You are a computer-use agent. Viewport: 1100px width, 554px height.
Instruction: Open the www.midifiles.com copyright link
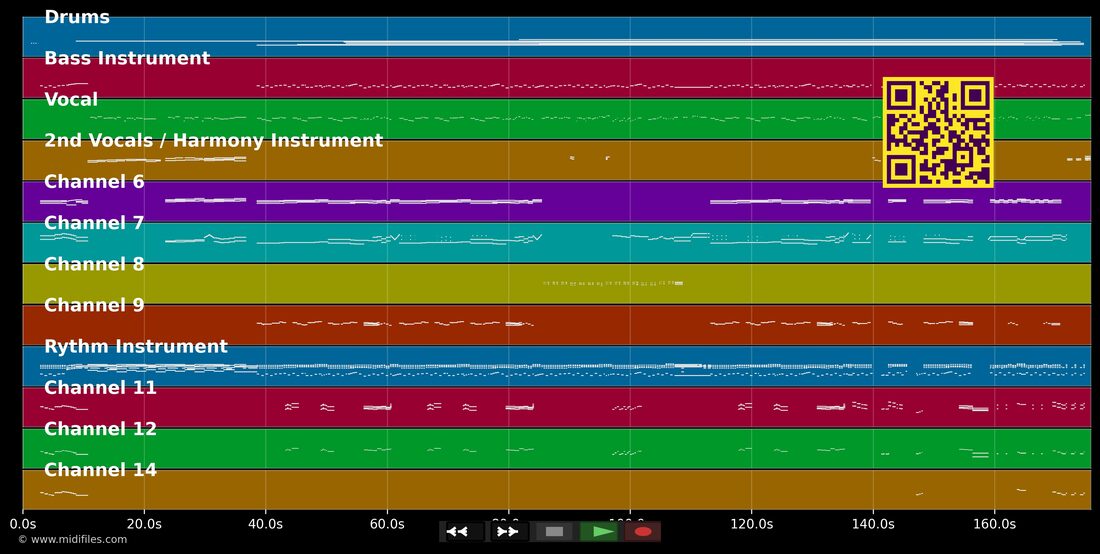tap(73, 540)
